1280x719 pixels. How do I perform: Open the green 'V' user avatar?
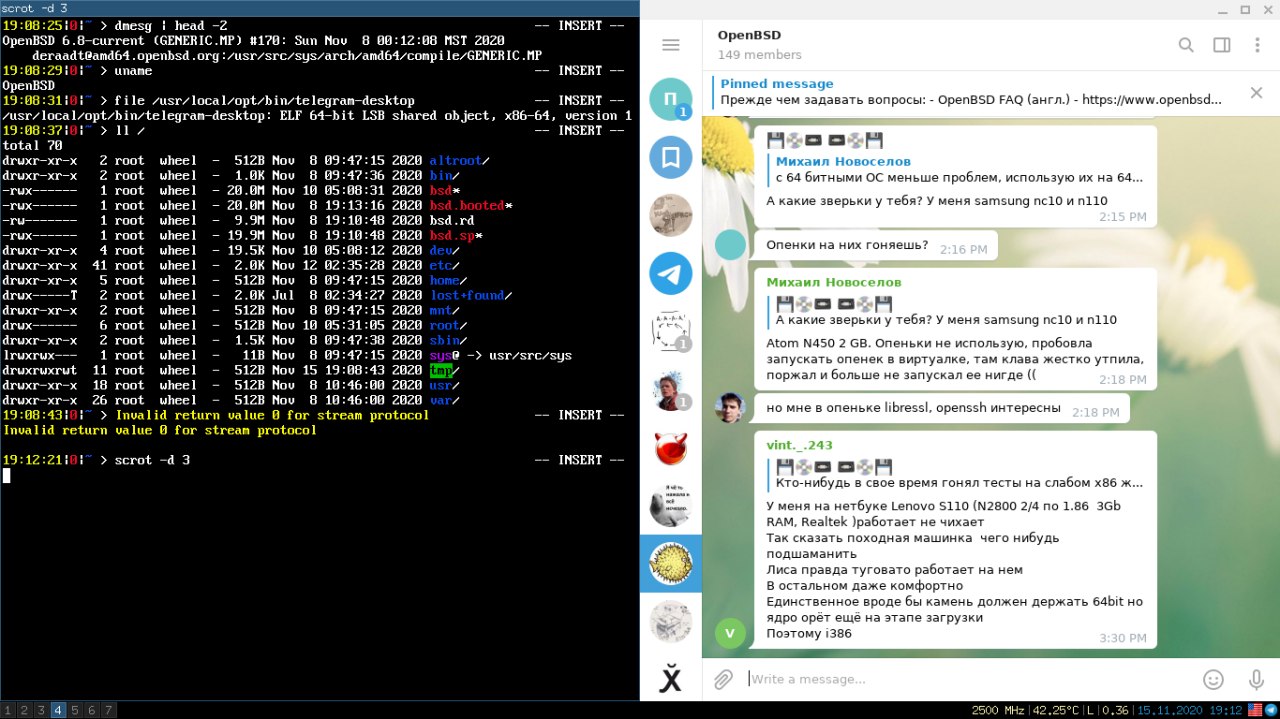pyautogui.click(x=731, y=633)
